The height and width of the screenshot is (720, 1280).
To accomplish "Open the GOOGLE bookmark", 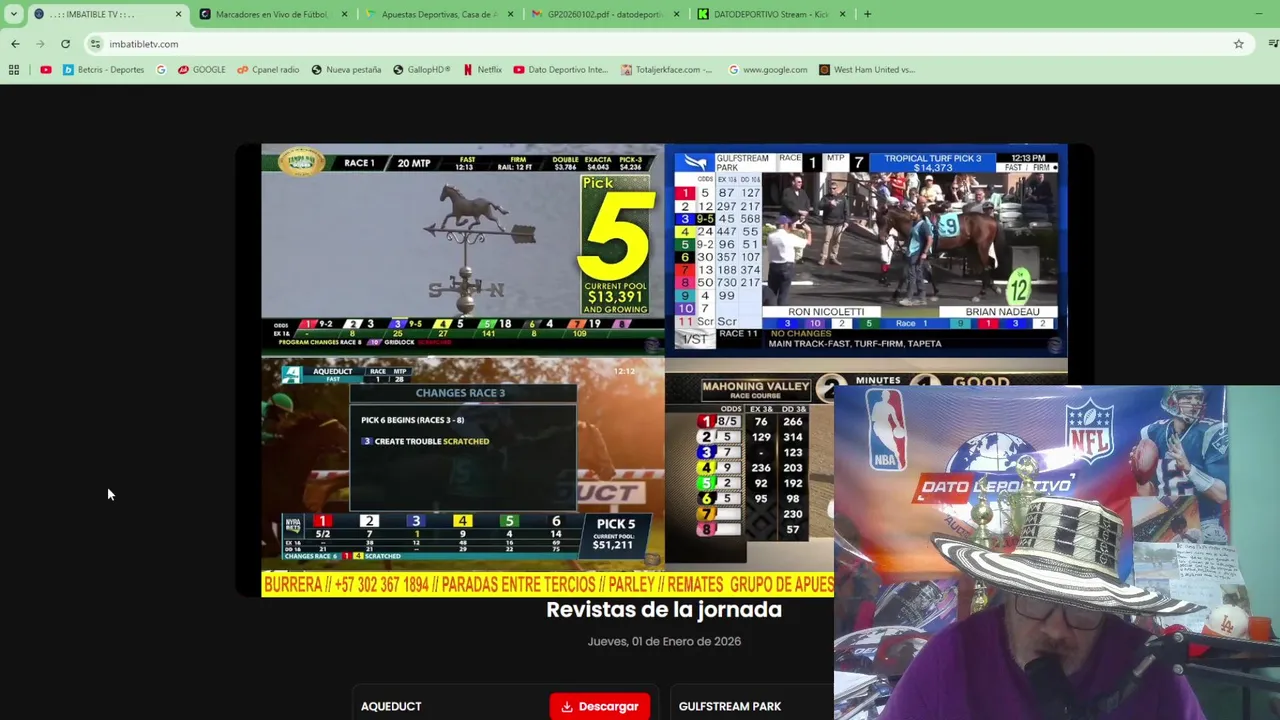I will 202,70.
